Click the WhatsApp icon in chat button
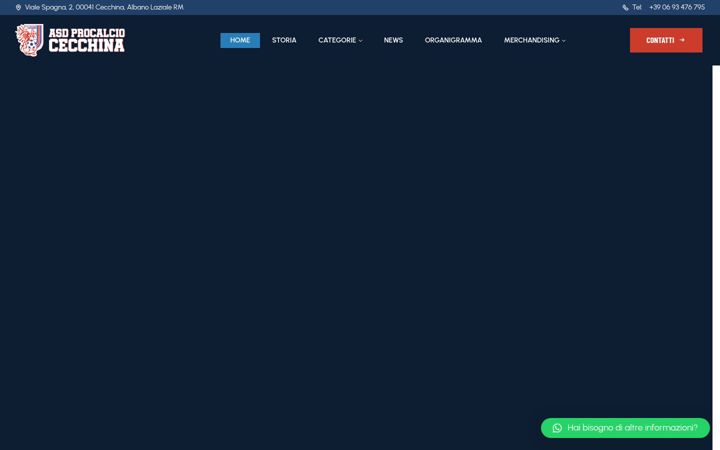720x450 pixels. click(x=557, y=428)
